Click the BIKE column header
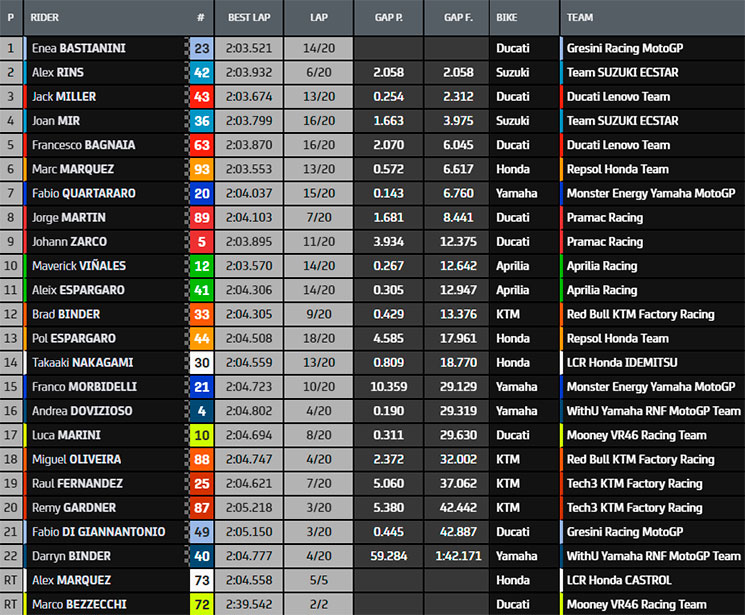 tap(507, 18)
